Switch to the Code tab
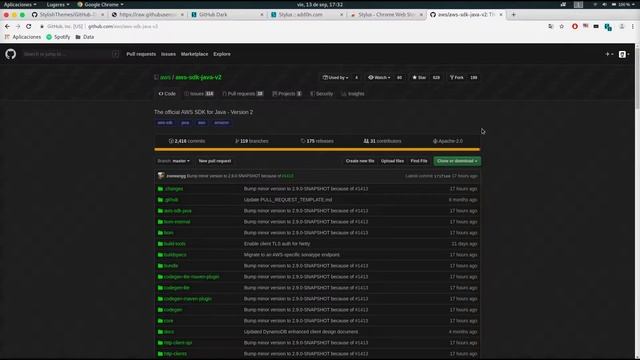640x360 pixels. [x=167, y=93]
